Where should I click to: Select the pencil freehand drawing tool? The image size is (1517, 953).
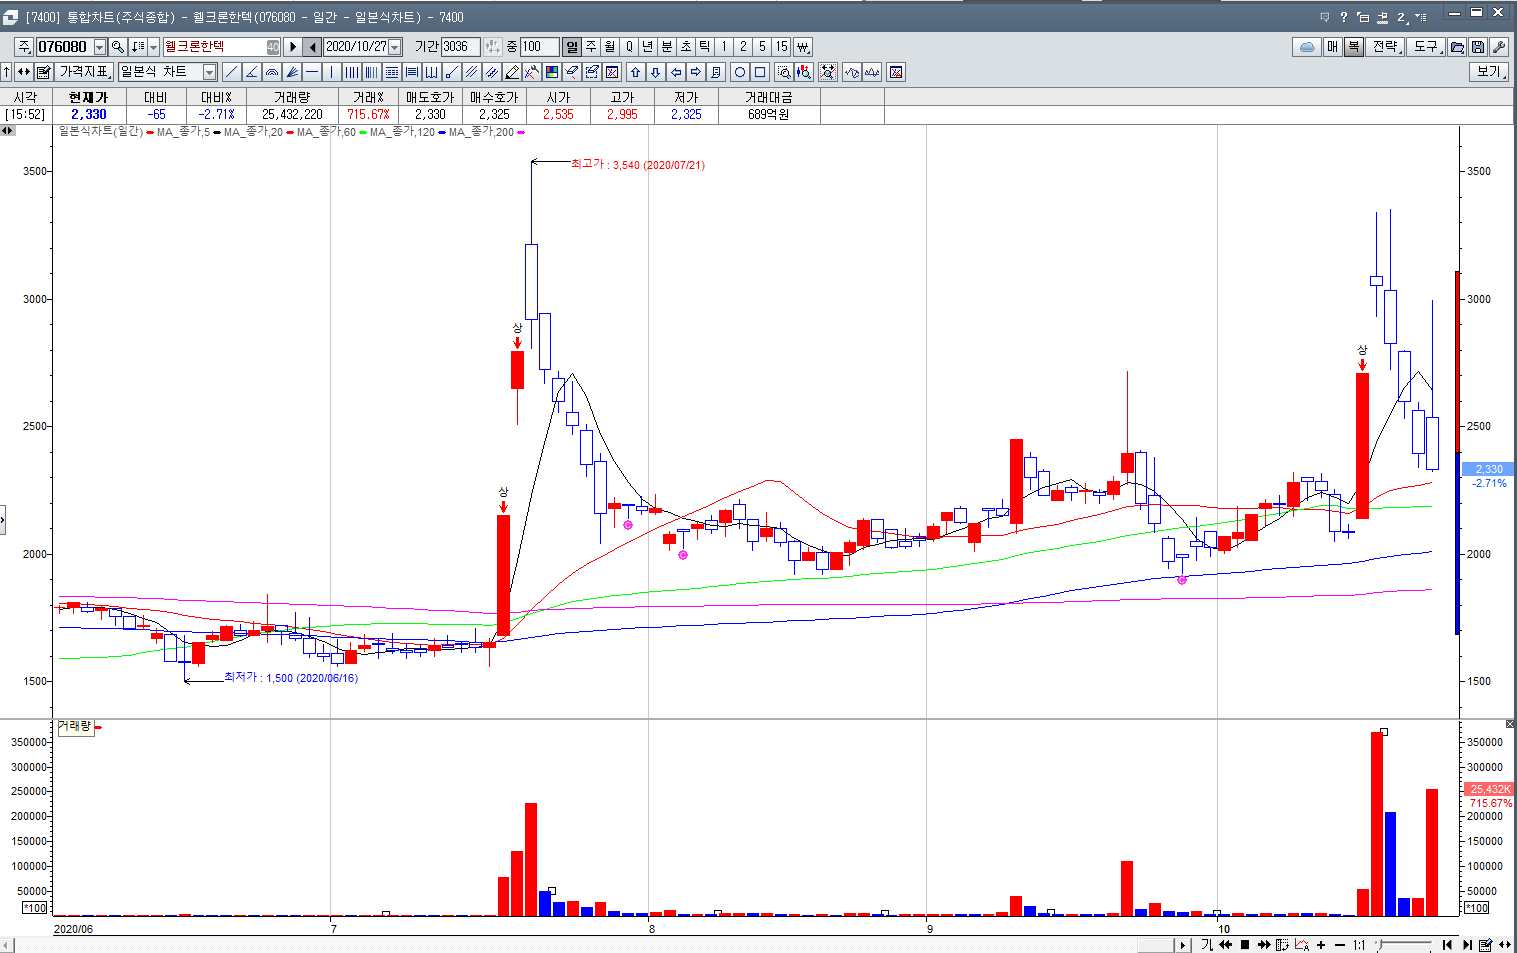[x=512, y=72]
